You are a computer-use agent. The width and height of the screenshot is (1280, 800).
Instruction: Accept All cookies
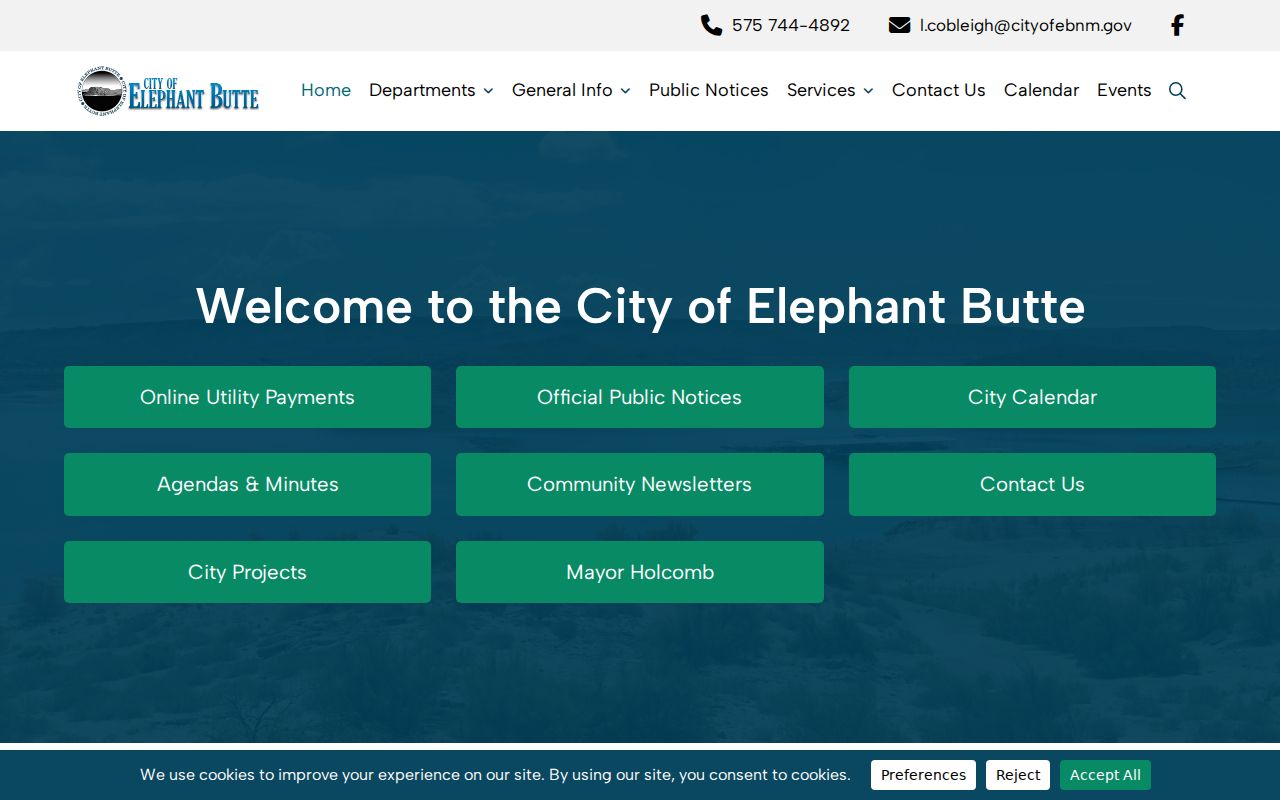[x=1105, y=775]
